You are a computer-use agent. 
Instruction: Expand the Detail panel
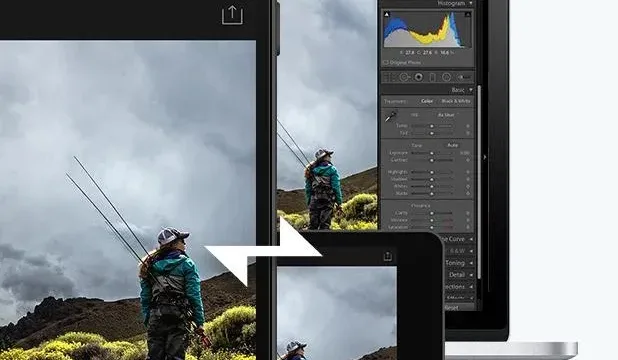pos(471,275)
